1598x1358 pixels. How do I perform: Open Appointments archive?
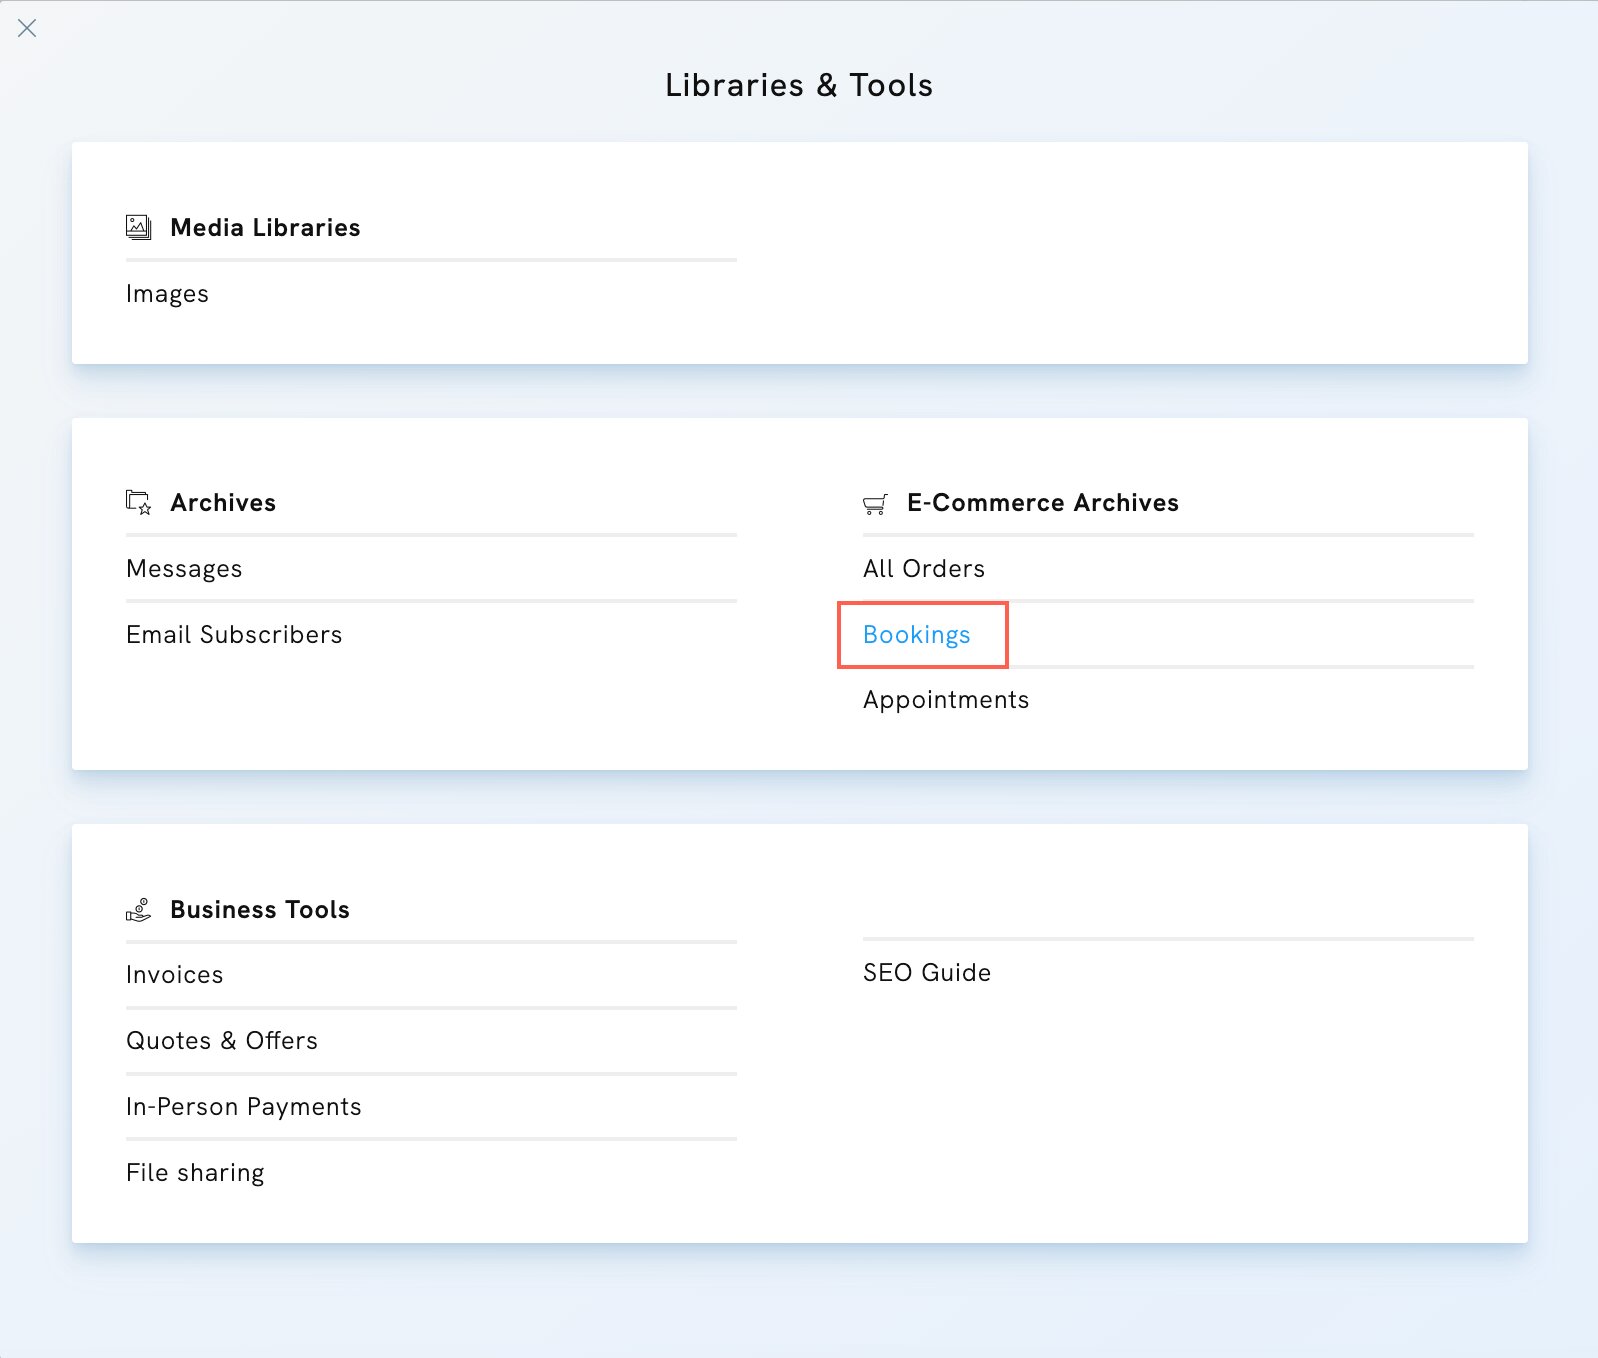[x=946, y=700]
